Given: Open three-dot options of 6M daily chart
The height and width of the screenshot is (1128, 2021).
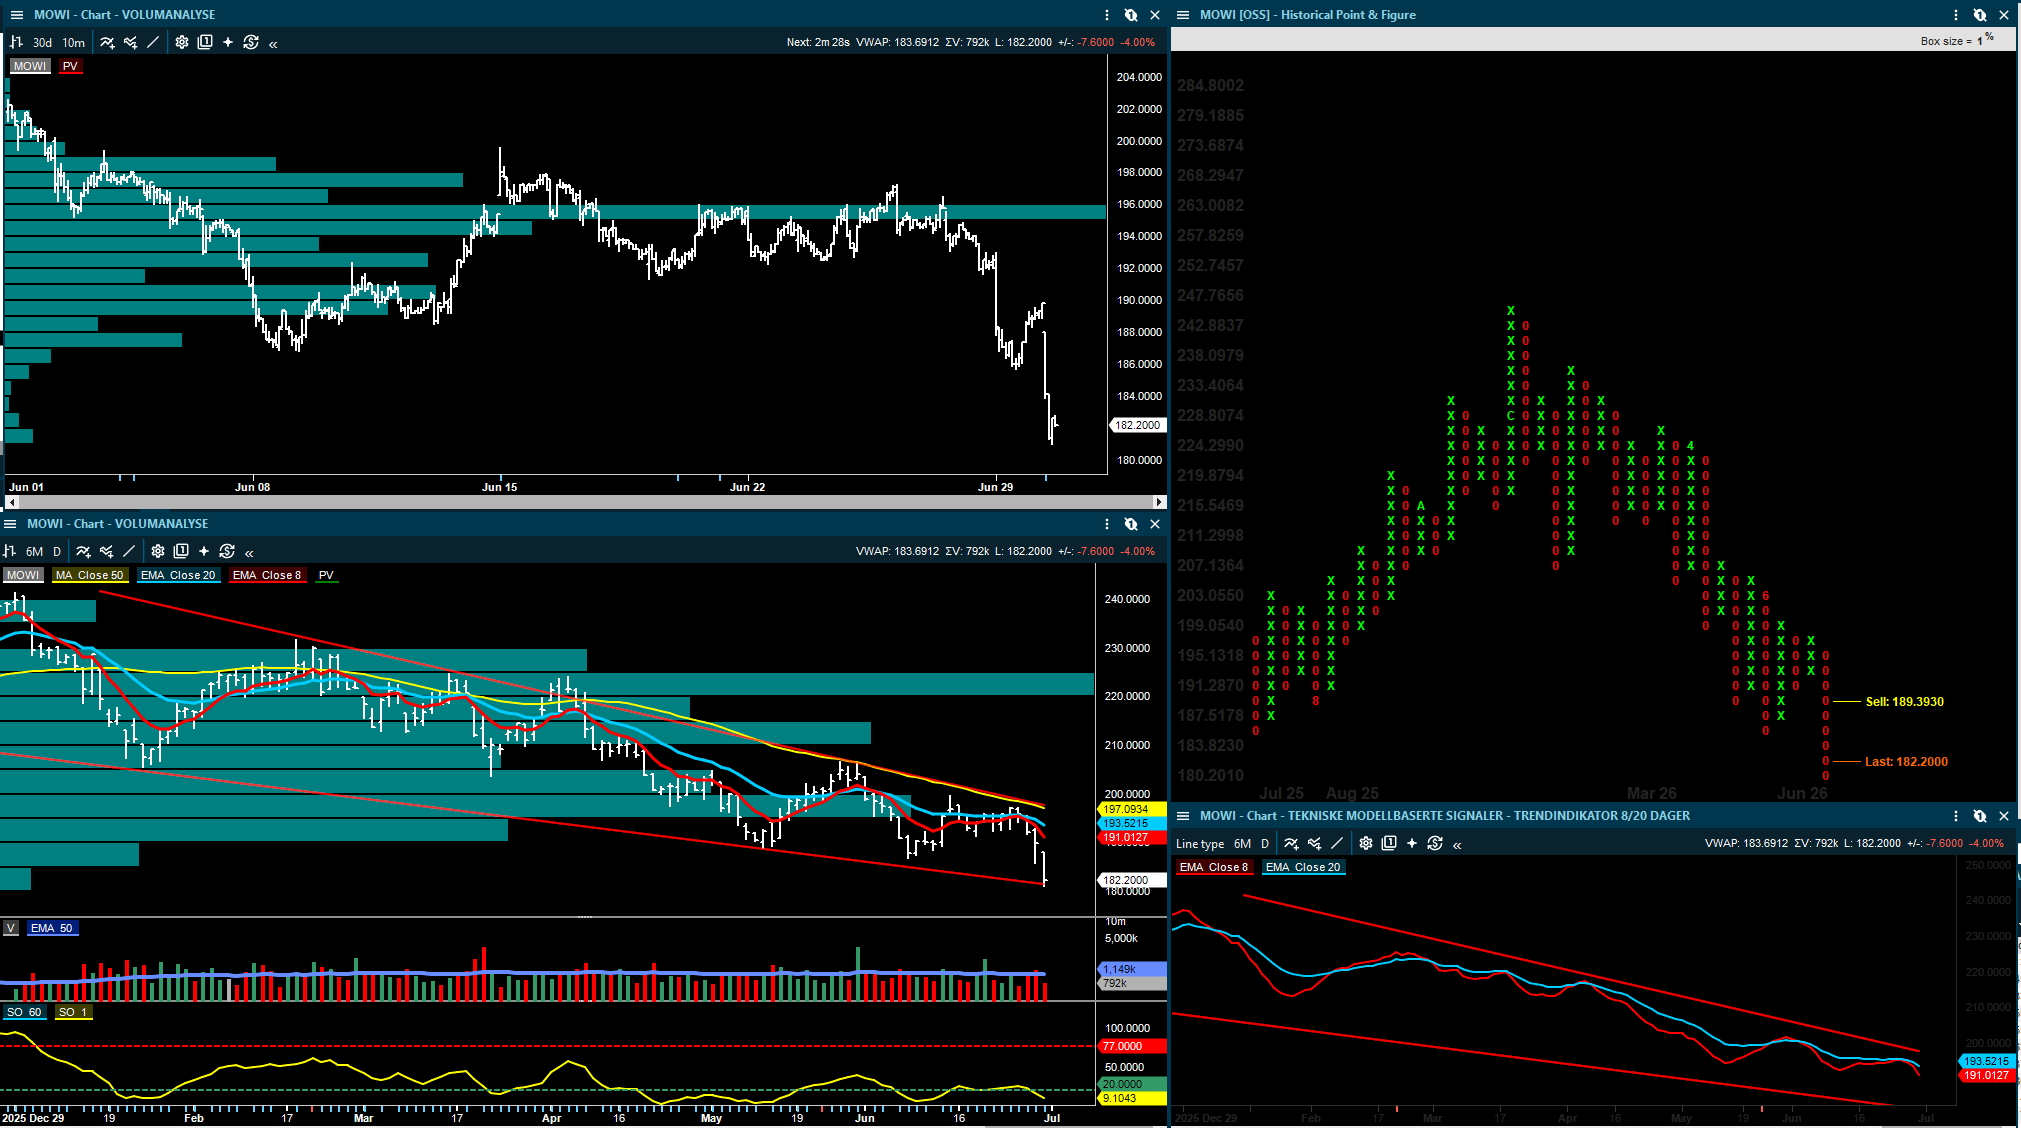Looking at the screenshot, I should (x=1107, y=524).
